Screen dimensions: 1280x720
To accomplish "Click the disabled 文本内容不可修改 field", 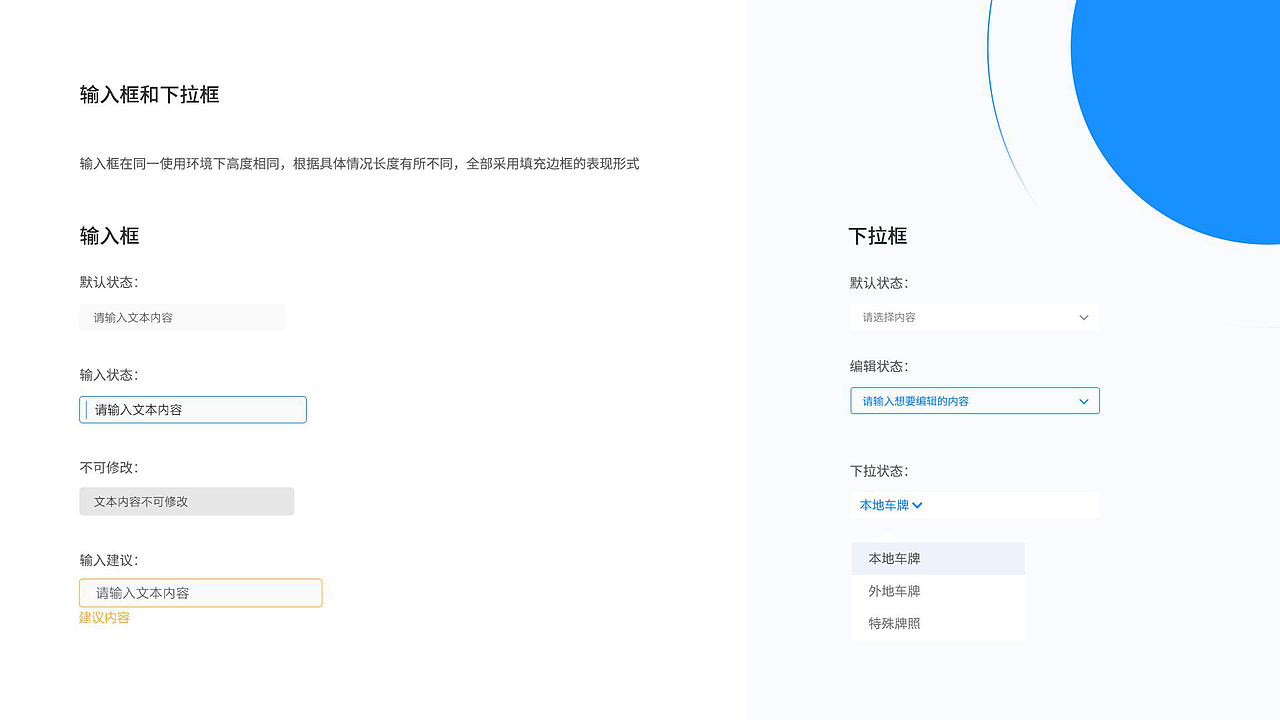I will [186, 501].
